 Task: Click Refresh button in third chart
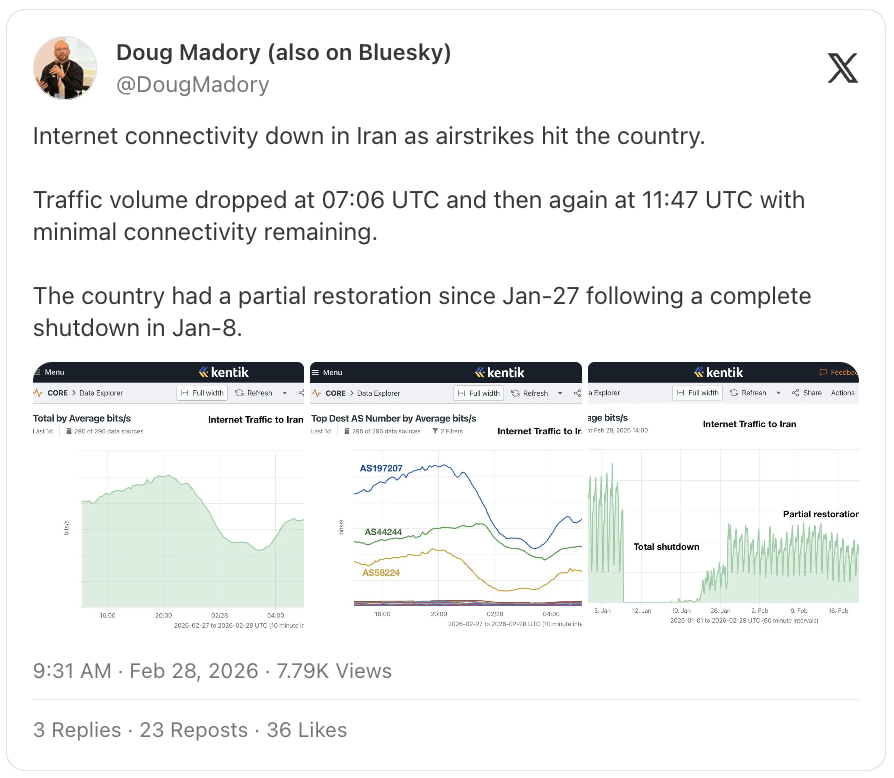pos(748,393)
